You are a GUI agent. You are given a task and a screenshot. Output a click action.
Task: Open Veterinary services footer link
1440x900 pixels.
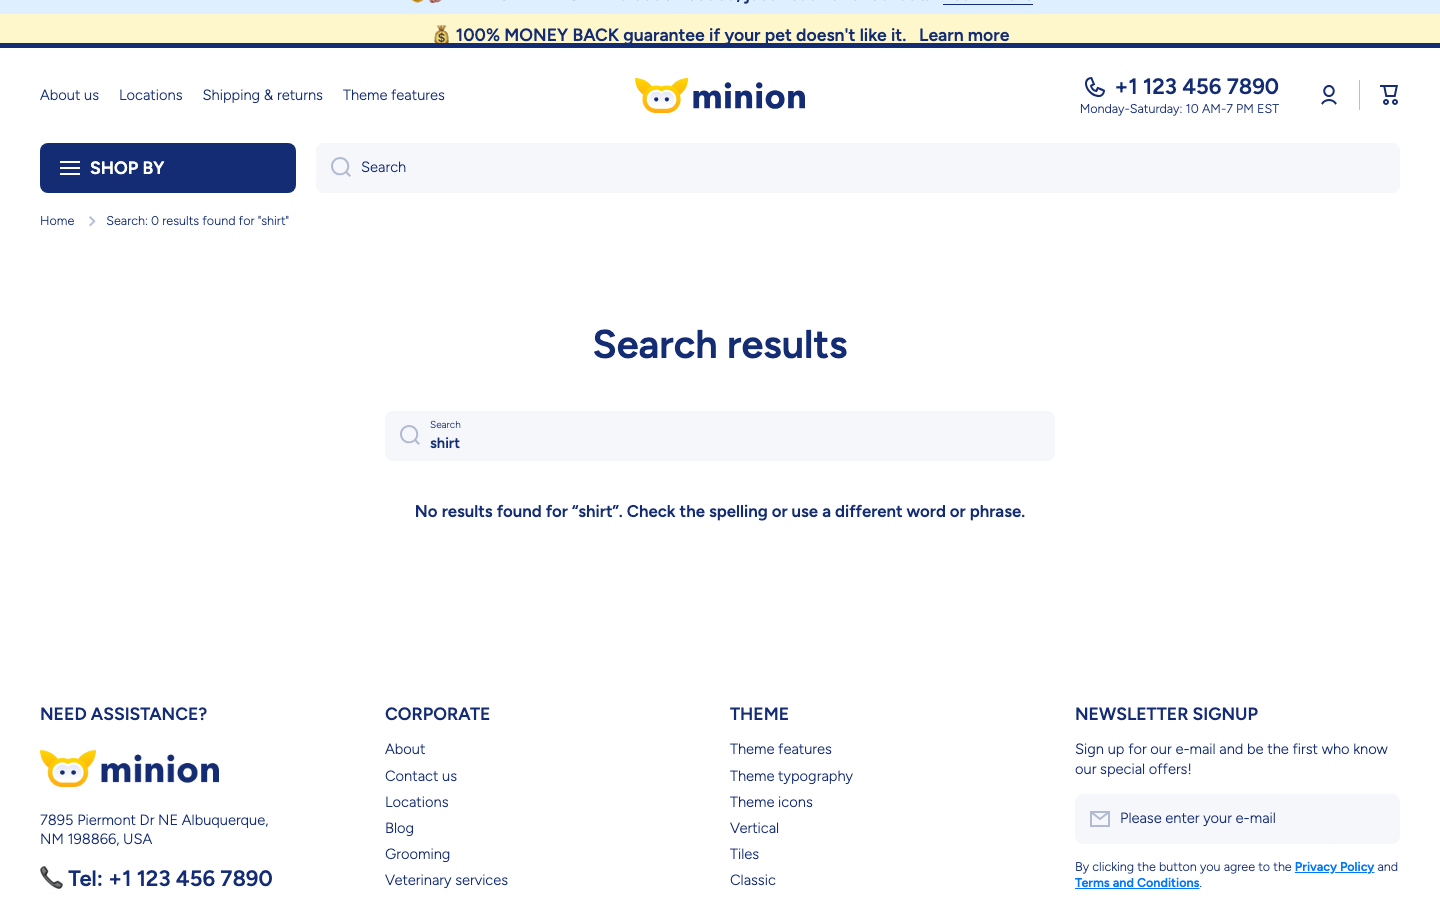[446, 880]
